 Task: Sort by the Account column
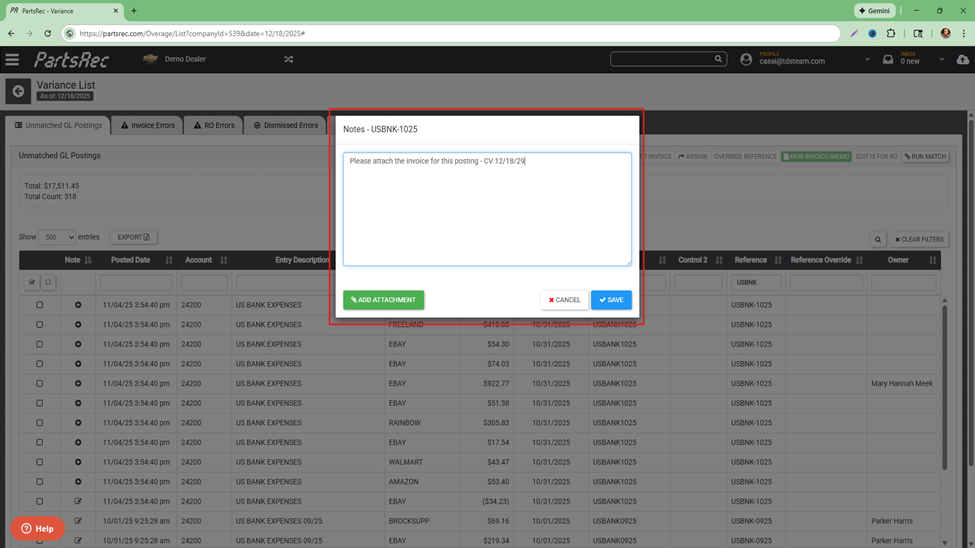[x=223, y=260]
